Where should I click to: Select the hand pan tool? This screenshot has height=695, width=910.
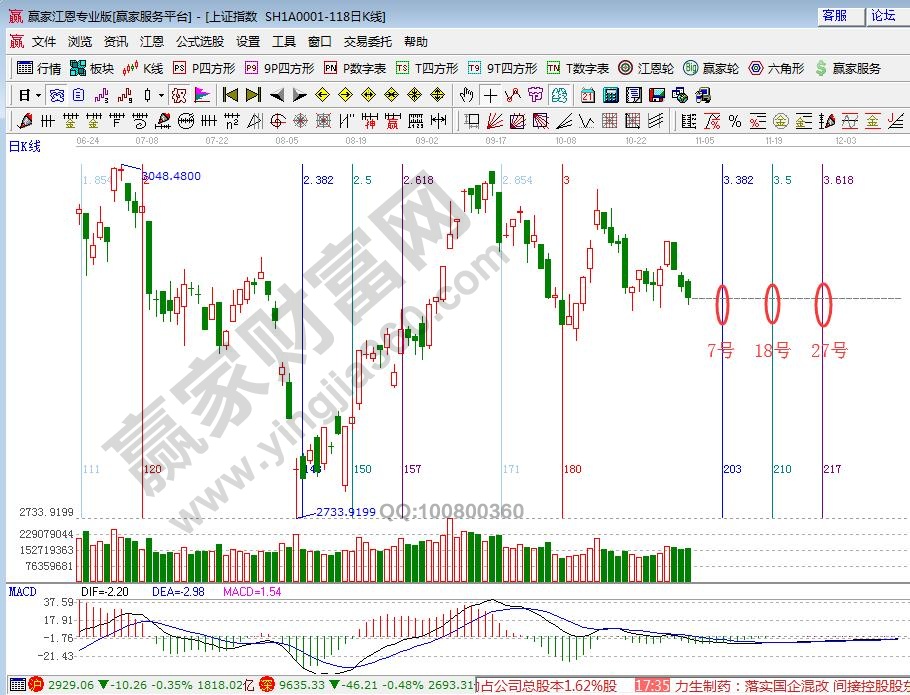tap(466, 96)
